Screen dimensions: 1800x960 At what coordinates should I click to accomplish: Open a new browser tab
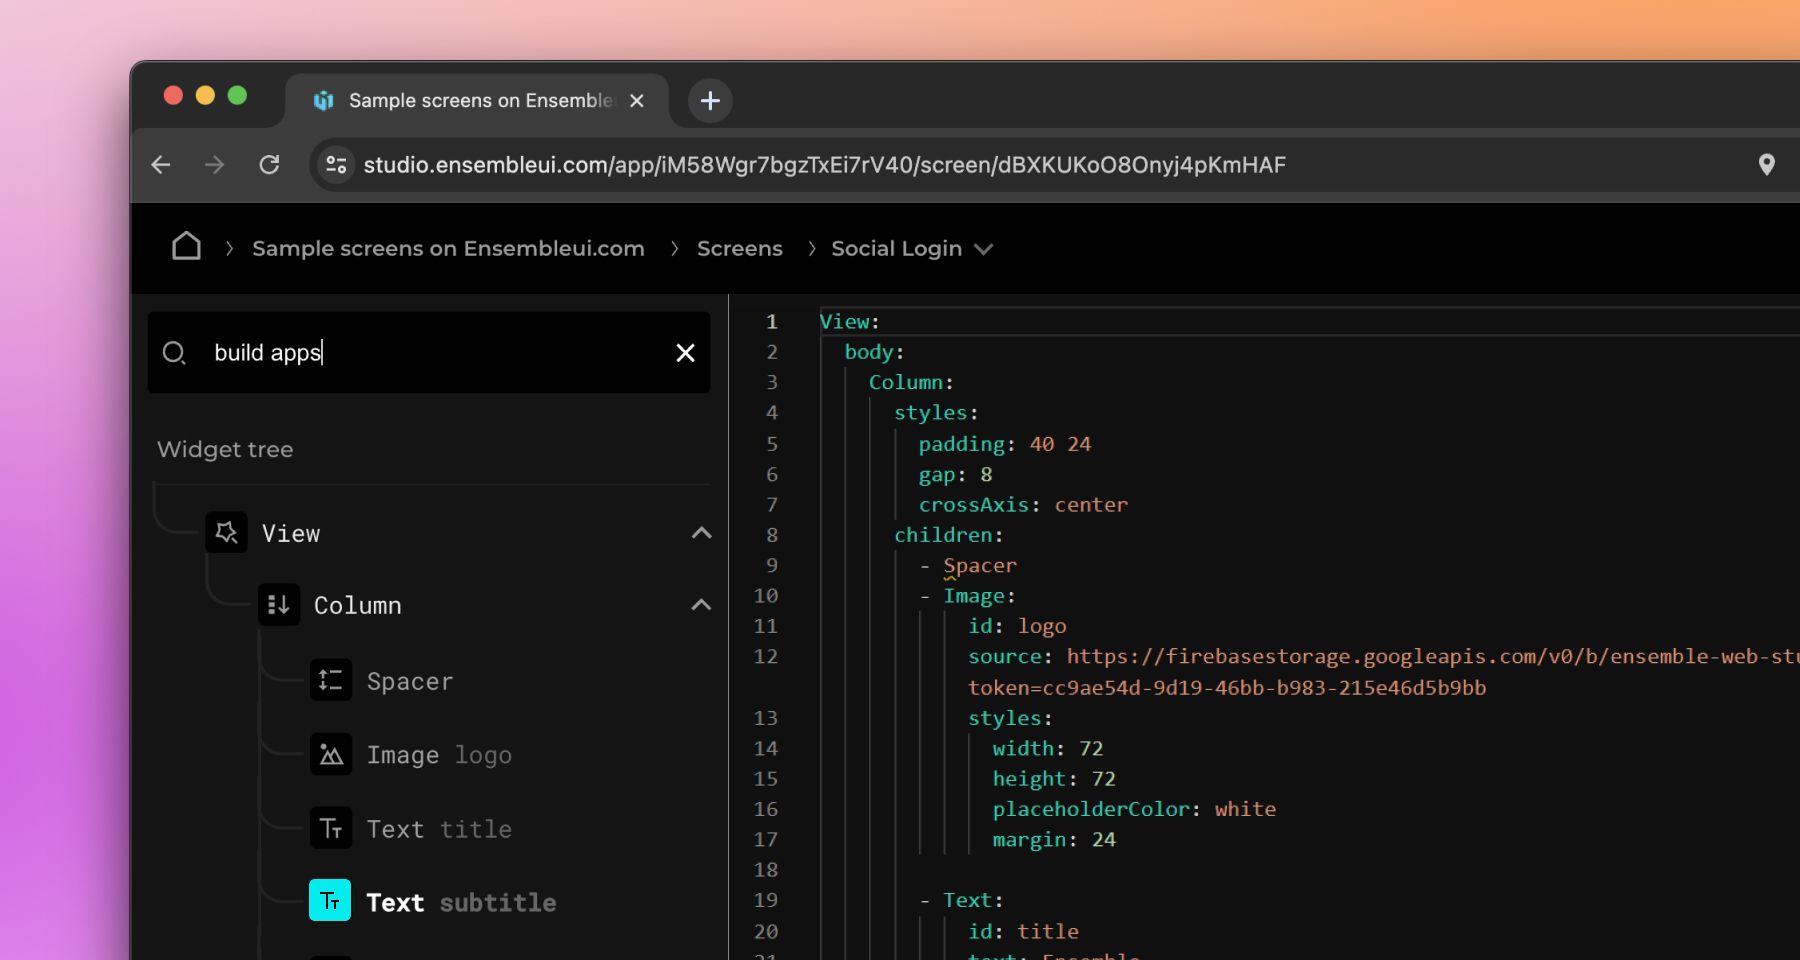tap(710, 101)
